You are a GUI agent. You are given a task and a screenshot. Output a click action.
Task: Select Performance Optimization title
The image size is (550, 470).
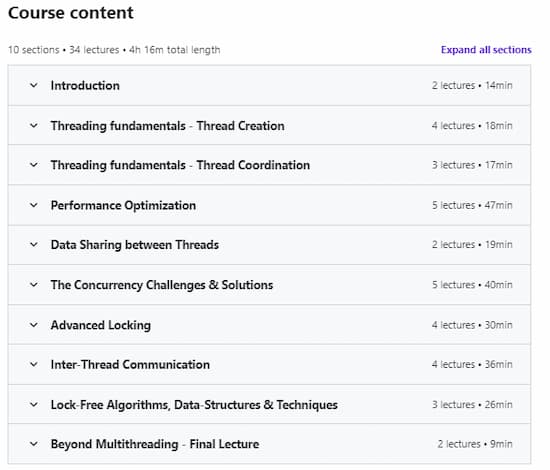tap(123, 206)
